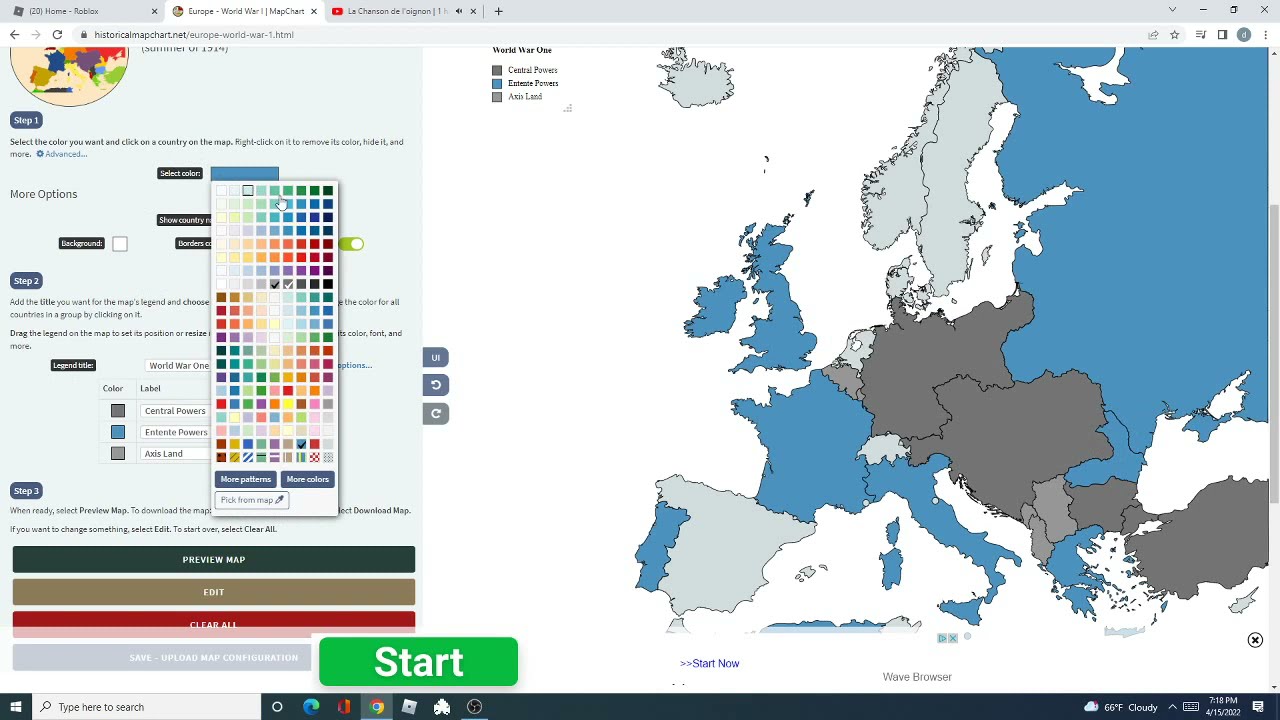Open Cortana circle icon on taskbar
The height and width of the screenshot is (720, 1280).
pos(277,707)
